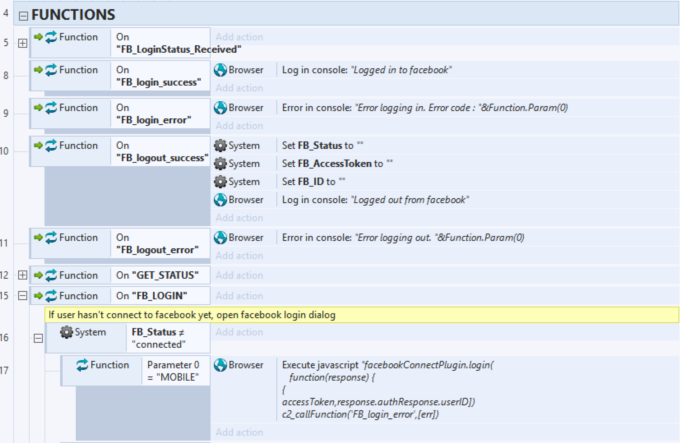This screenshot has width=680, height=443.
Task: Select Parameter 0 = "MOBILE" condition text
Action: 173,371
